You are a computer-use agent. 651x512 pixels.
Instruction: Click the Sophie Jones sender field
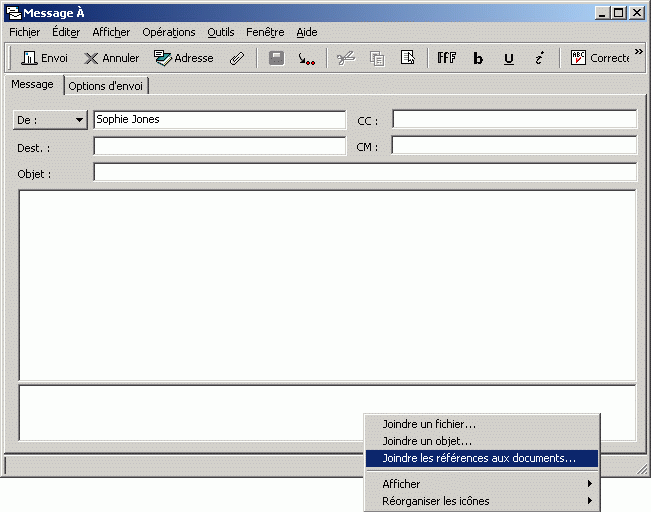click(x=220, y=120)
